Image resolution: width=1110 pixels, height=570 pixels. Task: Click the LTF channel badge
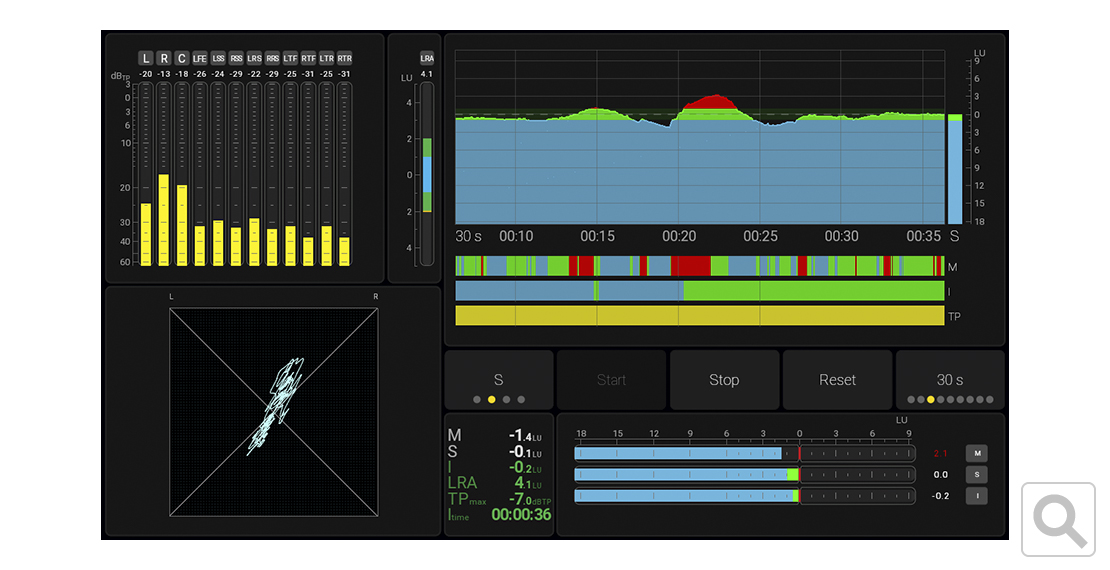pyautogui.click(x=290, y=58)
